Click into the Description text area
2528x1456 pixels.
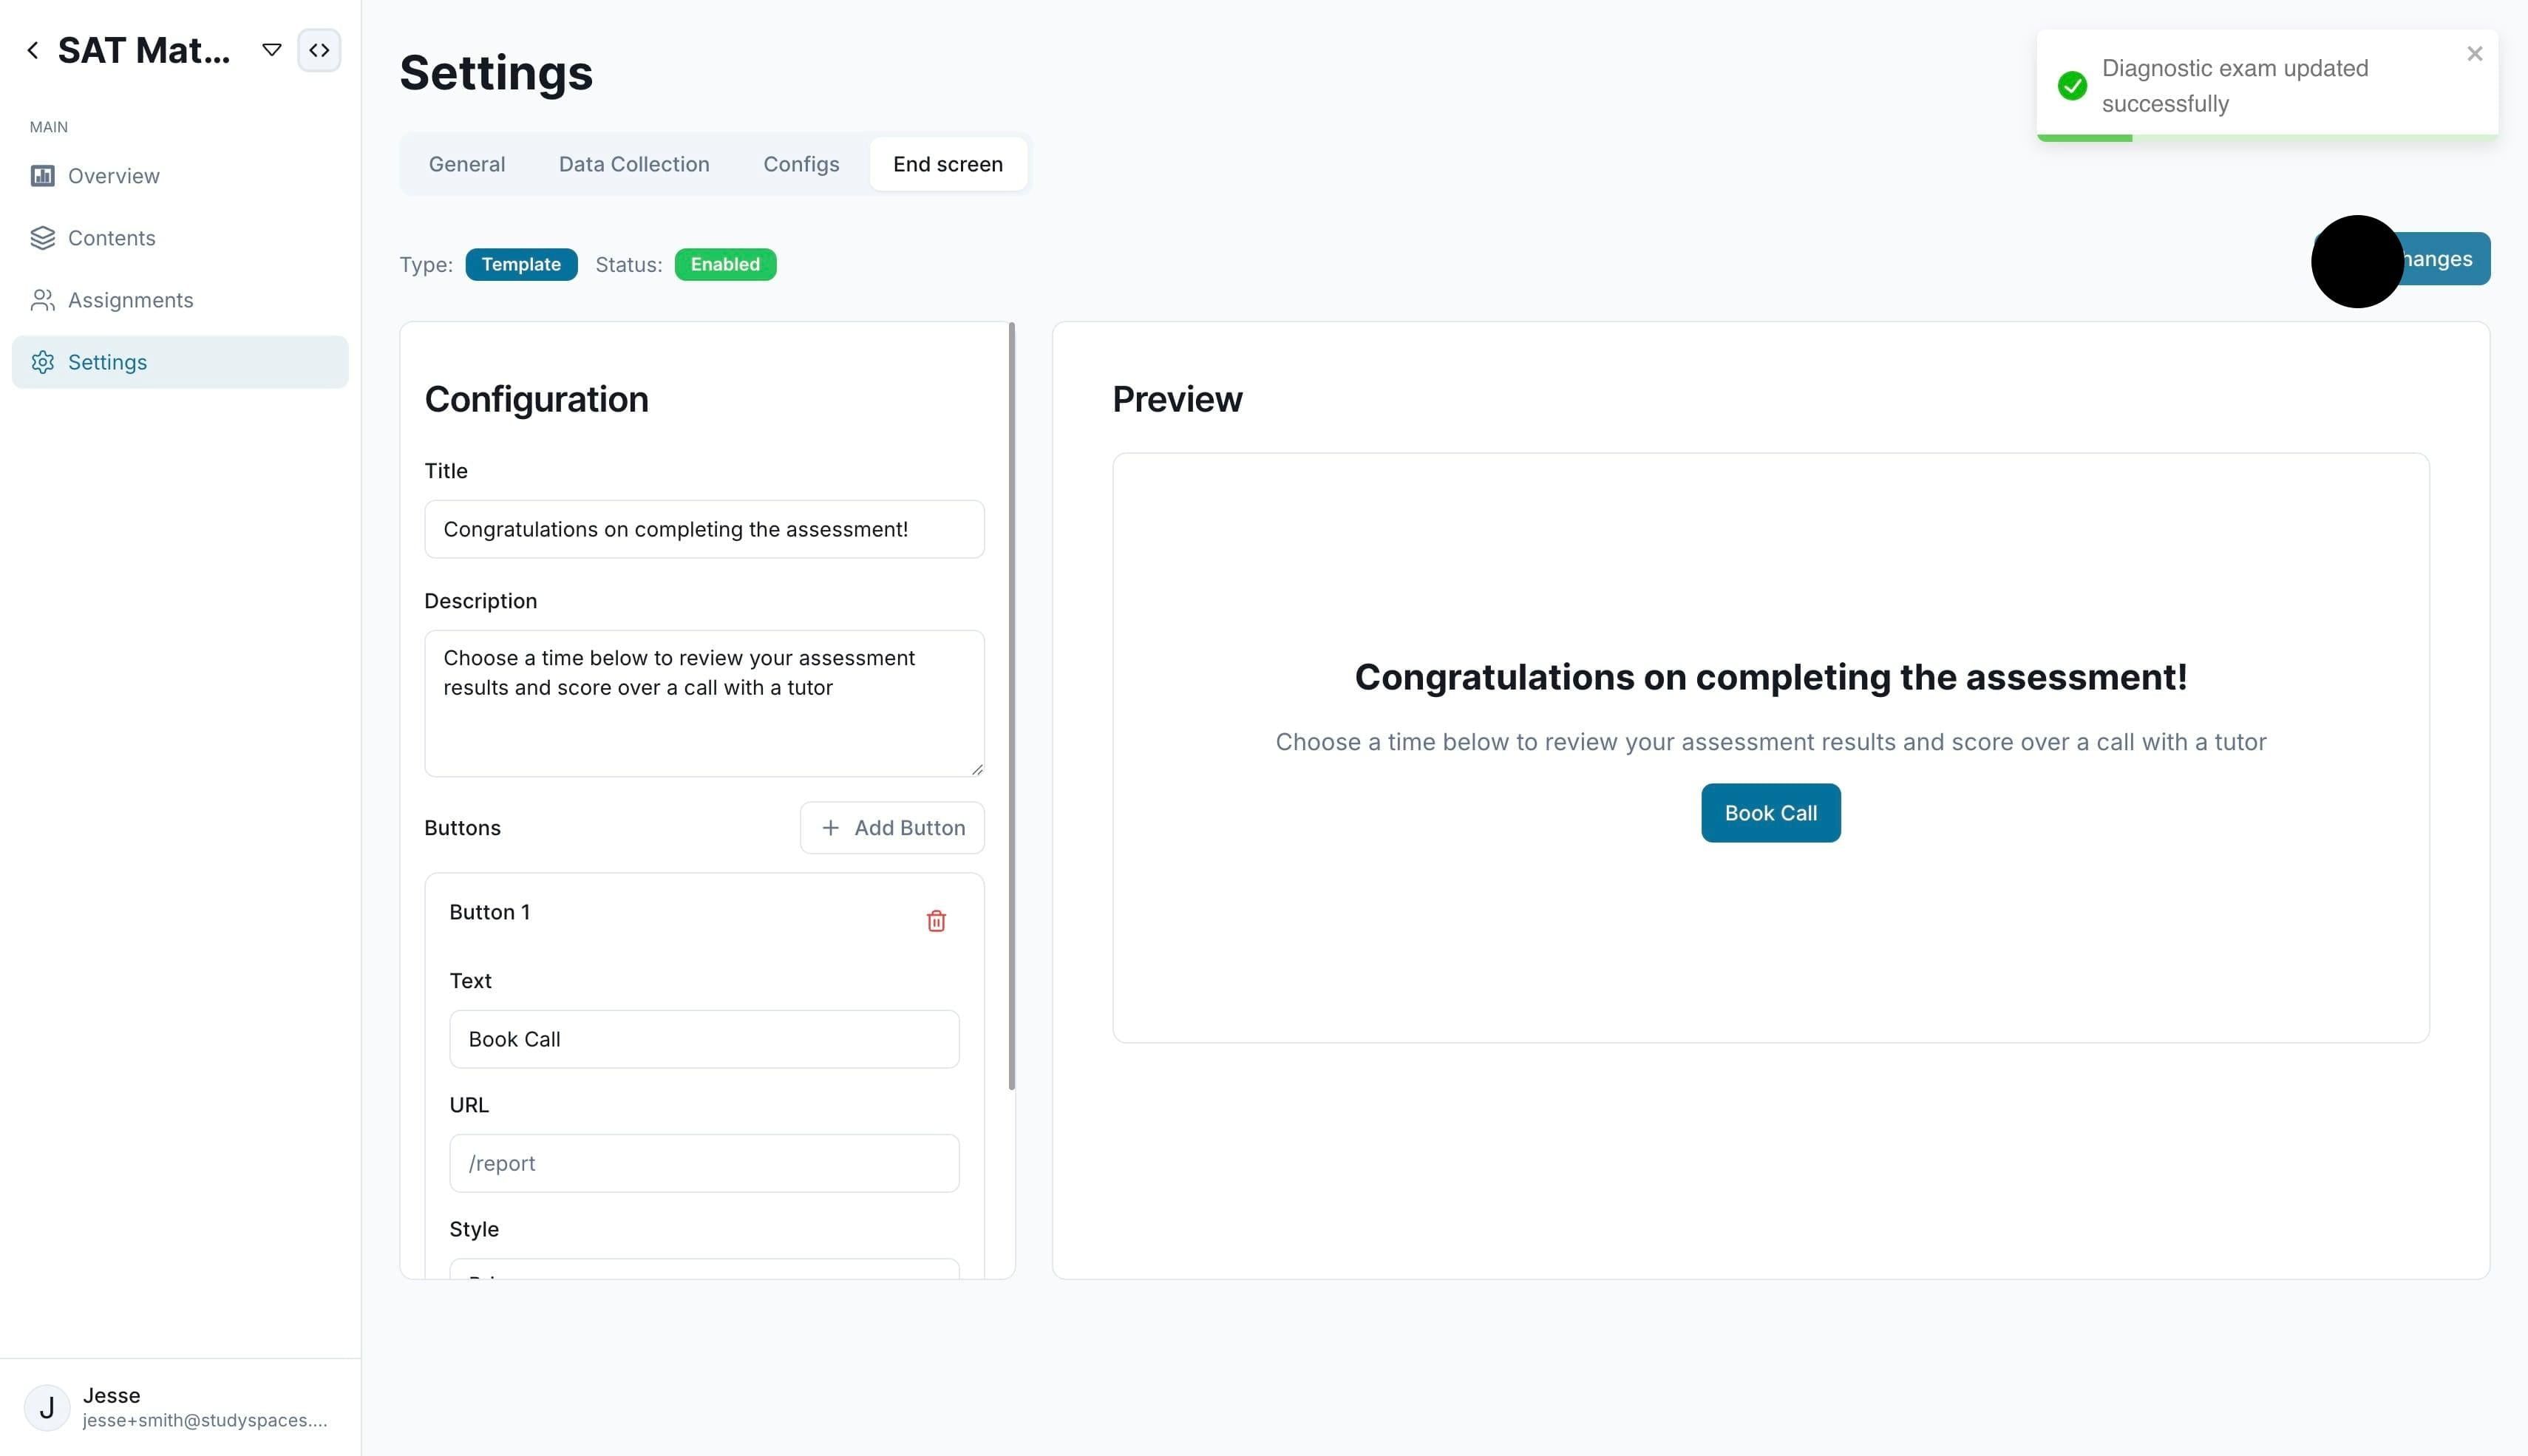pos(704,703)
